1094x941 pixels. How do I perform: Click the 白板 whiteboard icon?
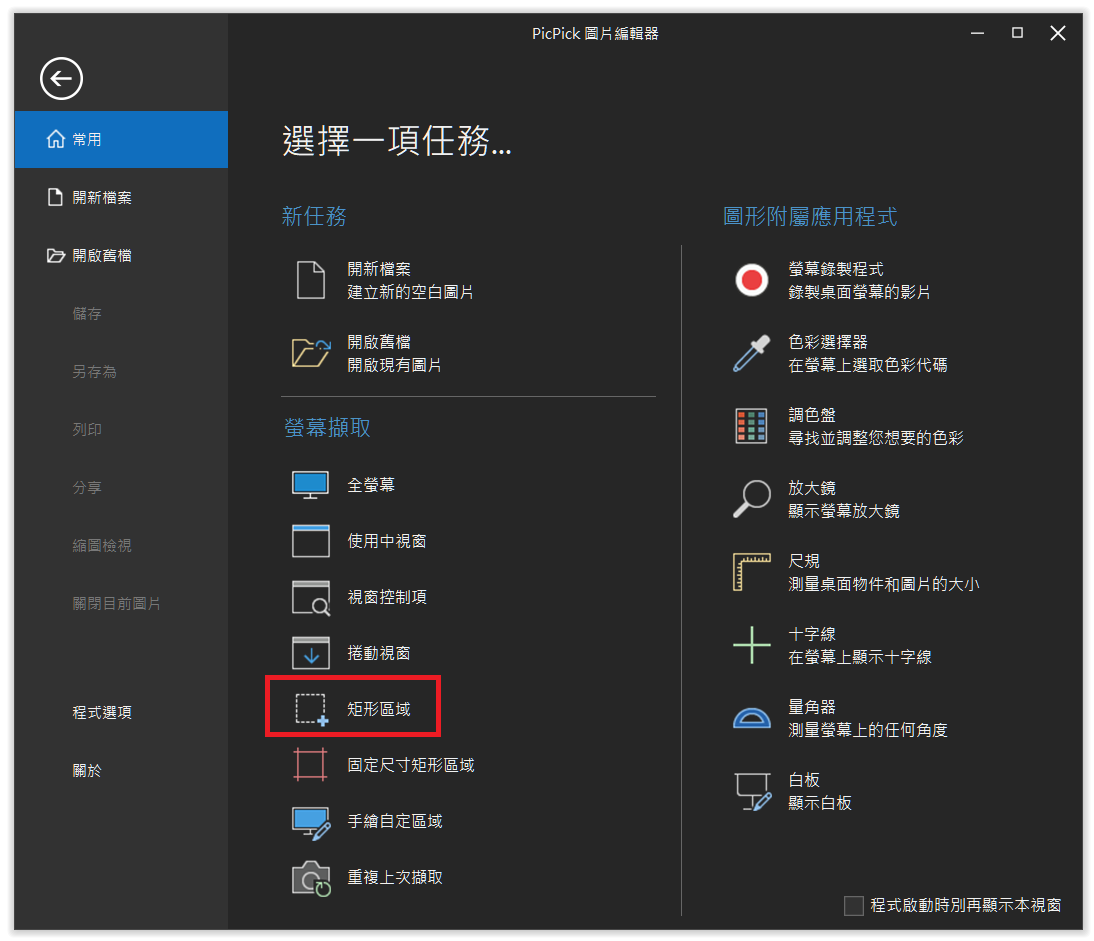(x=753, y=792)
